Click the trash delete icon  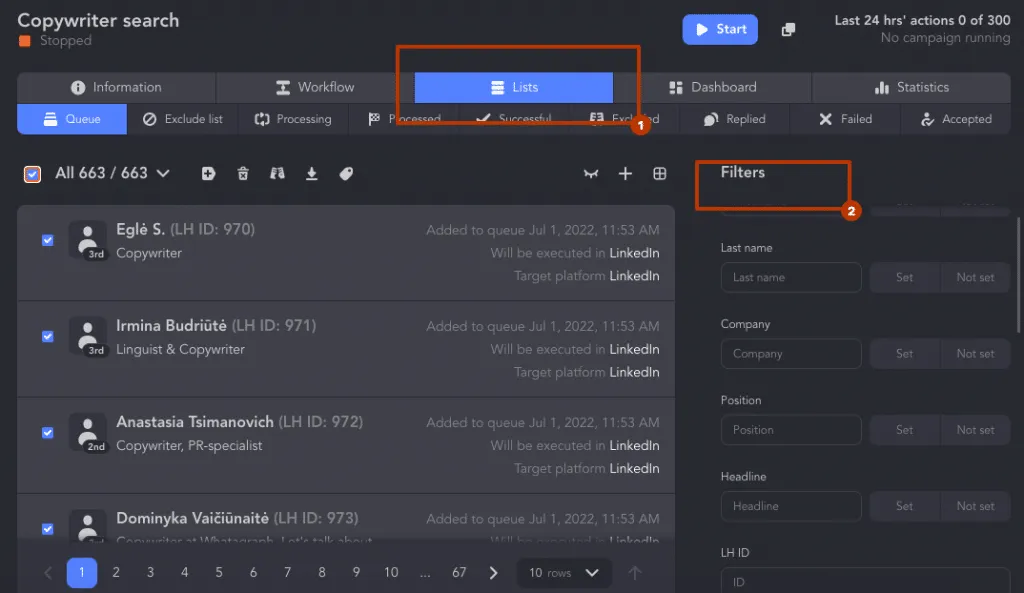click(x=243, y=173)
